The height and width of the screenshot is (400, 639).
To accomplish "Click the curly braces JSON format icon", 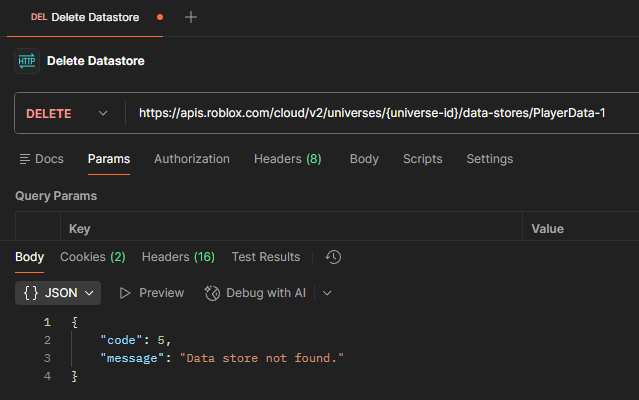I will [31, 293].
